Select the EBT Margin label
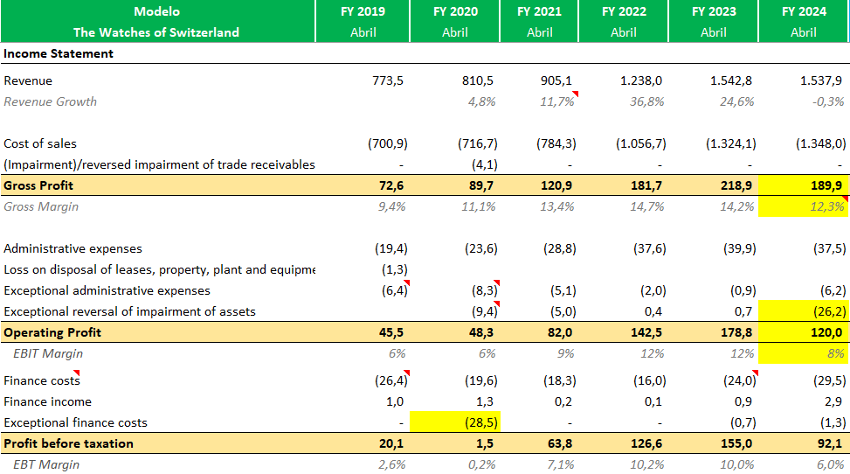The width and height of the screenshot is (850, 474). click(46, 465)
